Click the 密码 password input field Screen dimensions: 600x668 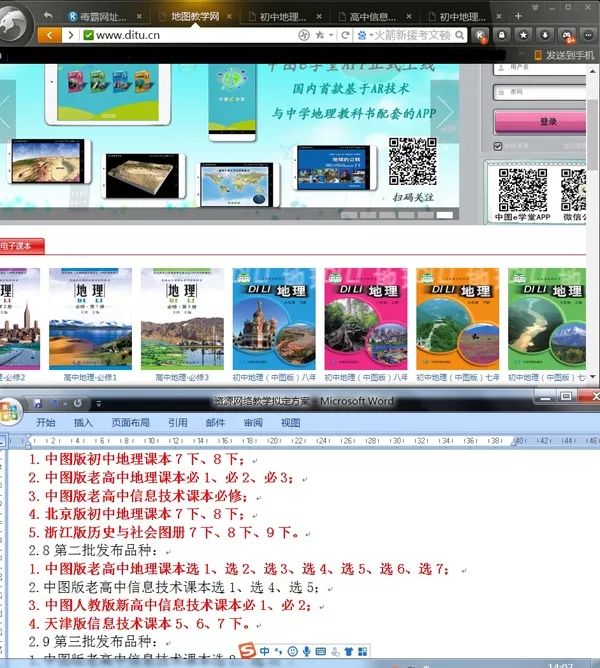(x=540, y=92)
